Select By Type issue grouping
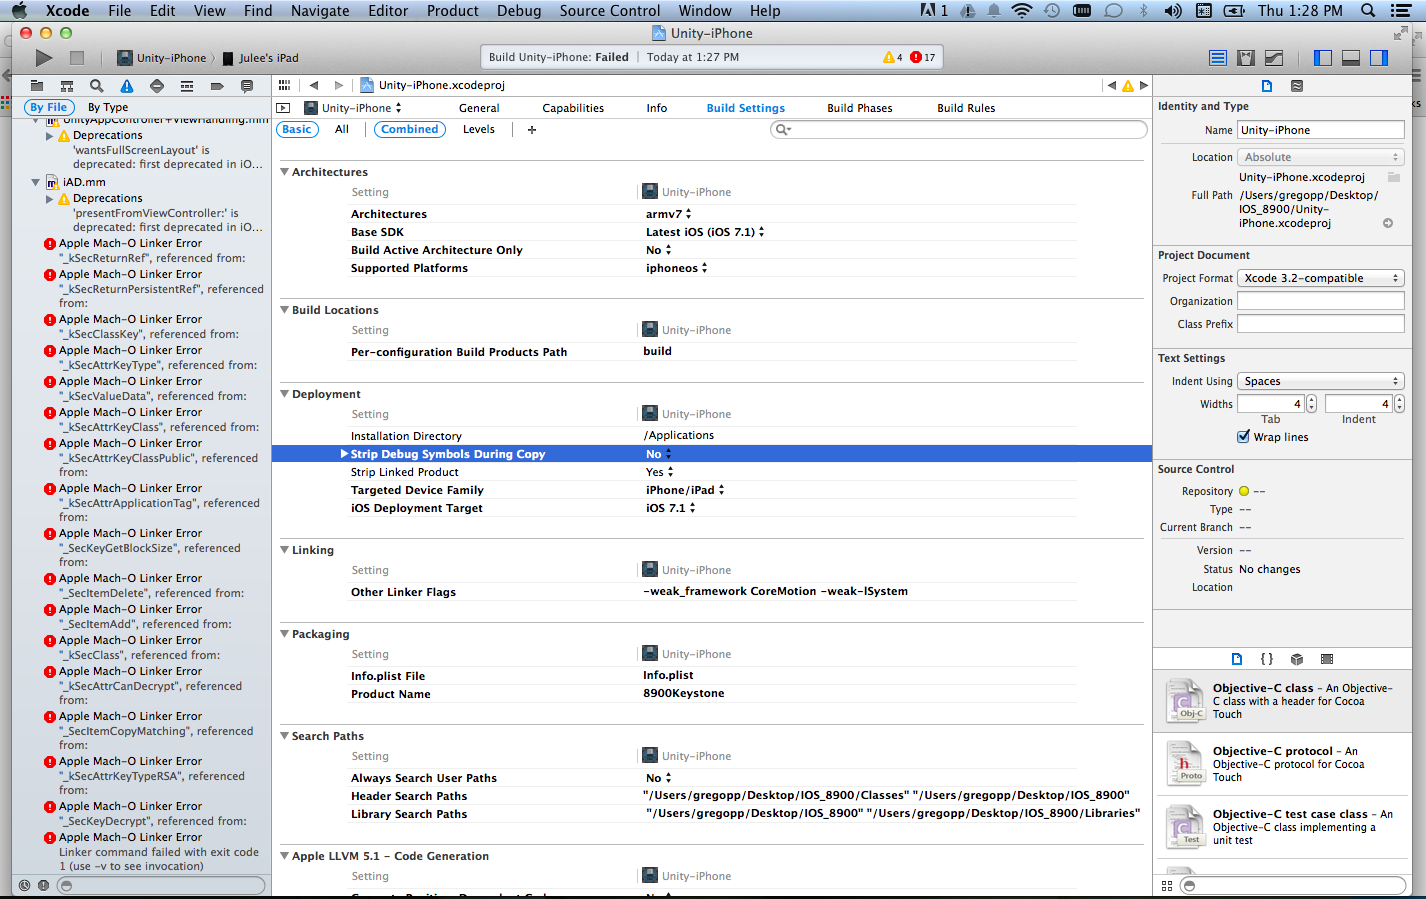The image size is (1426, 899). pyautogui.click(x=108, y=107)
